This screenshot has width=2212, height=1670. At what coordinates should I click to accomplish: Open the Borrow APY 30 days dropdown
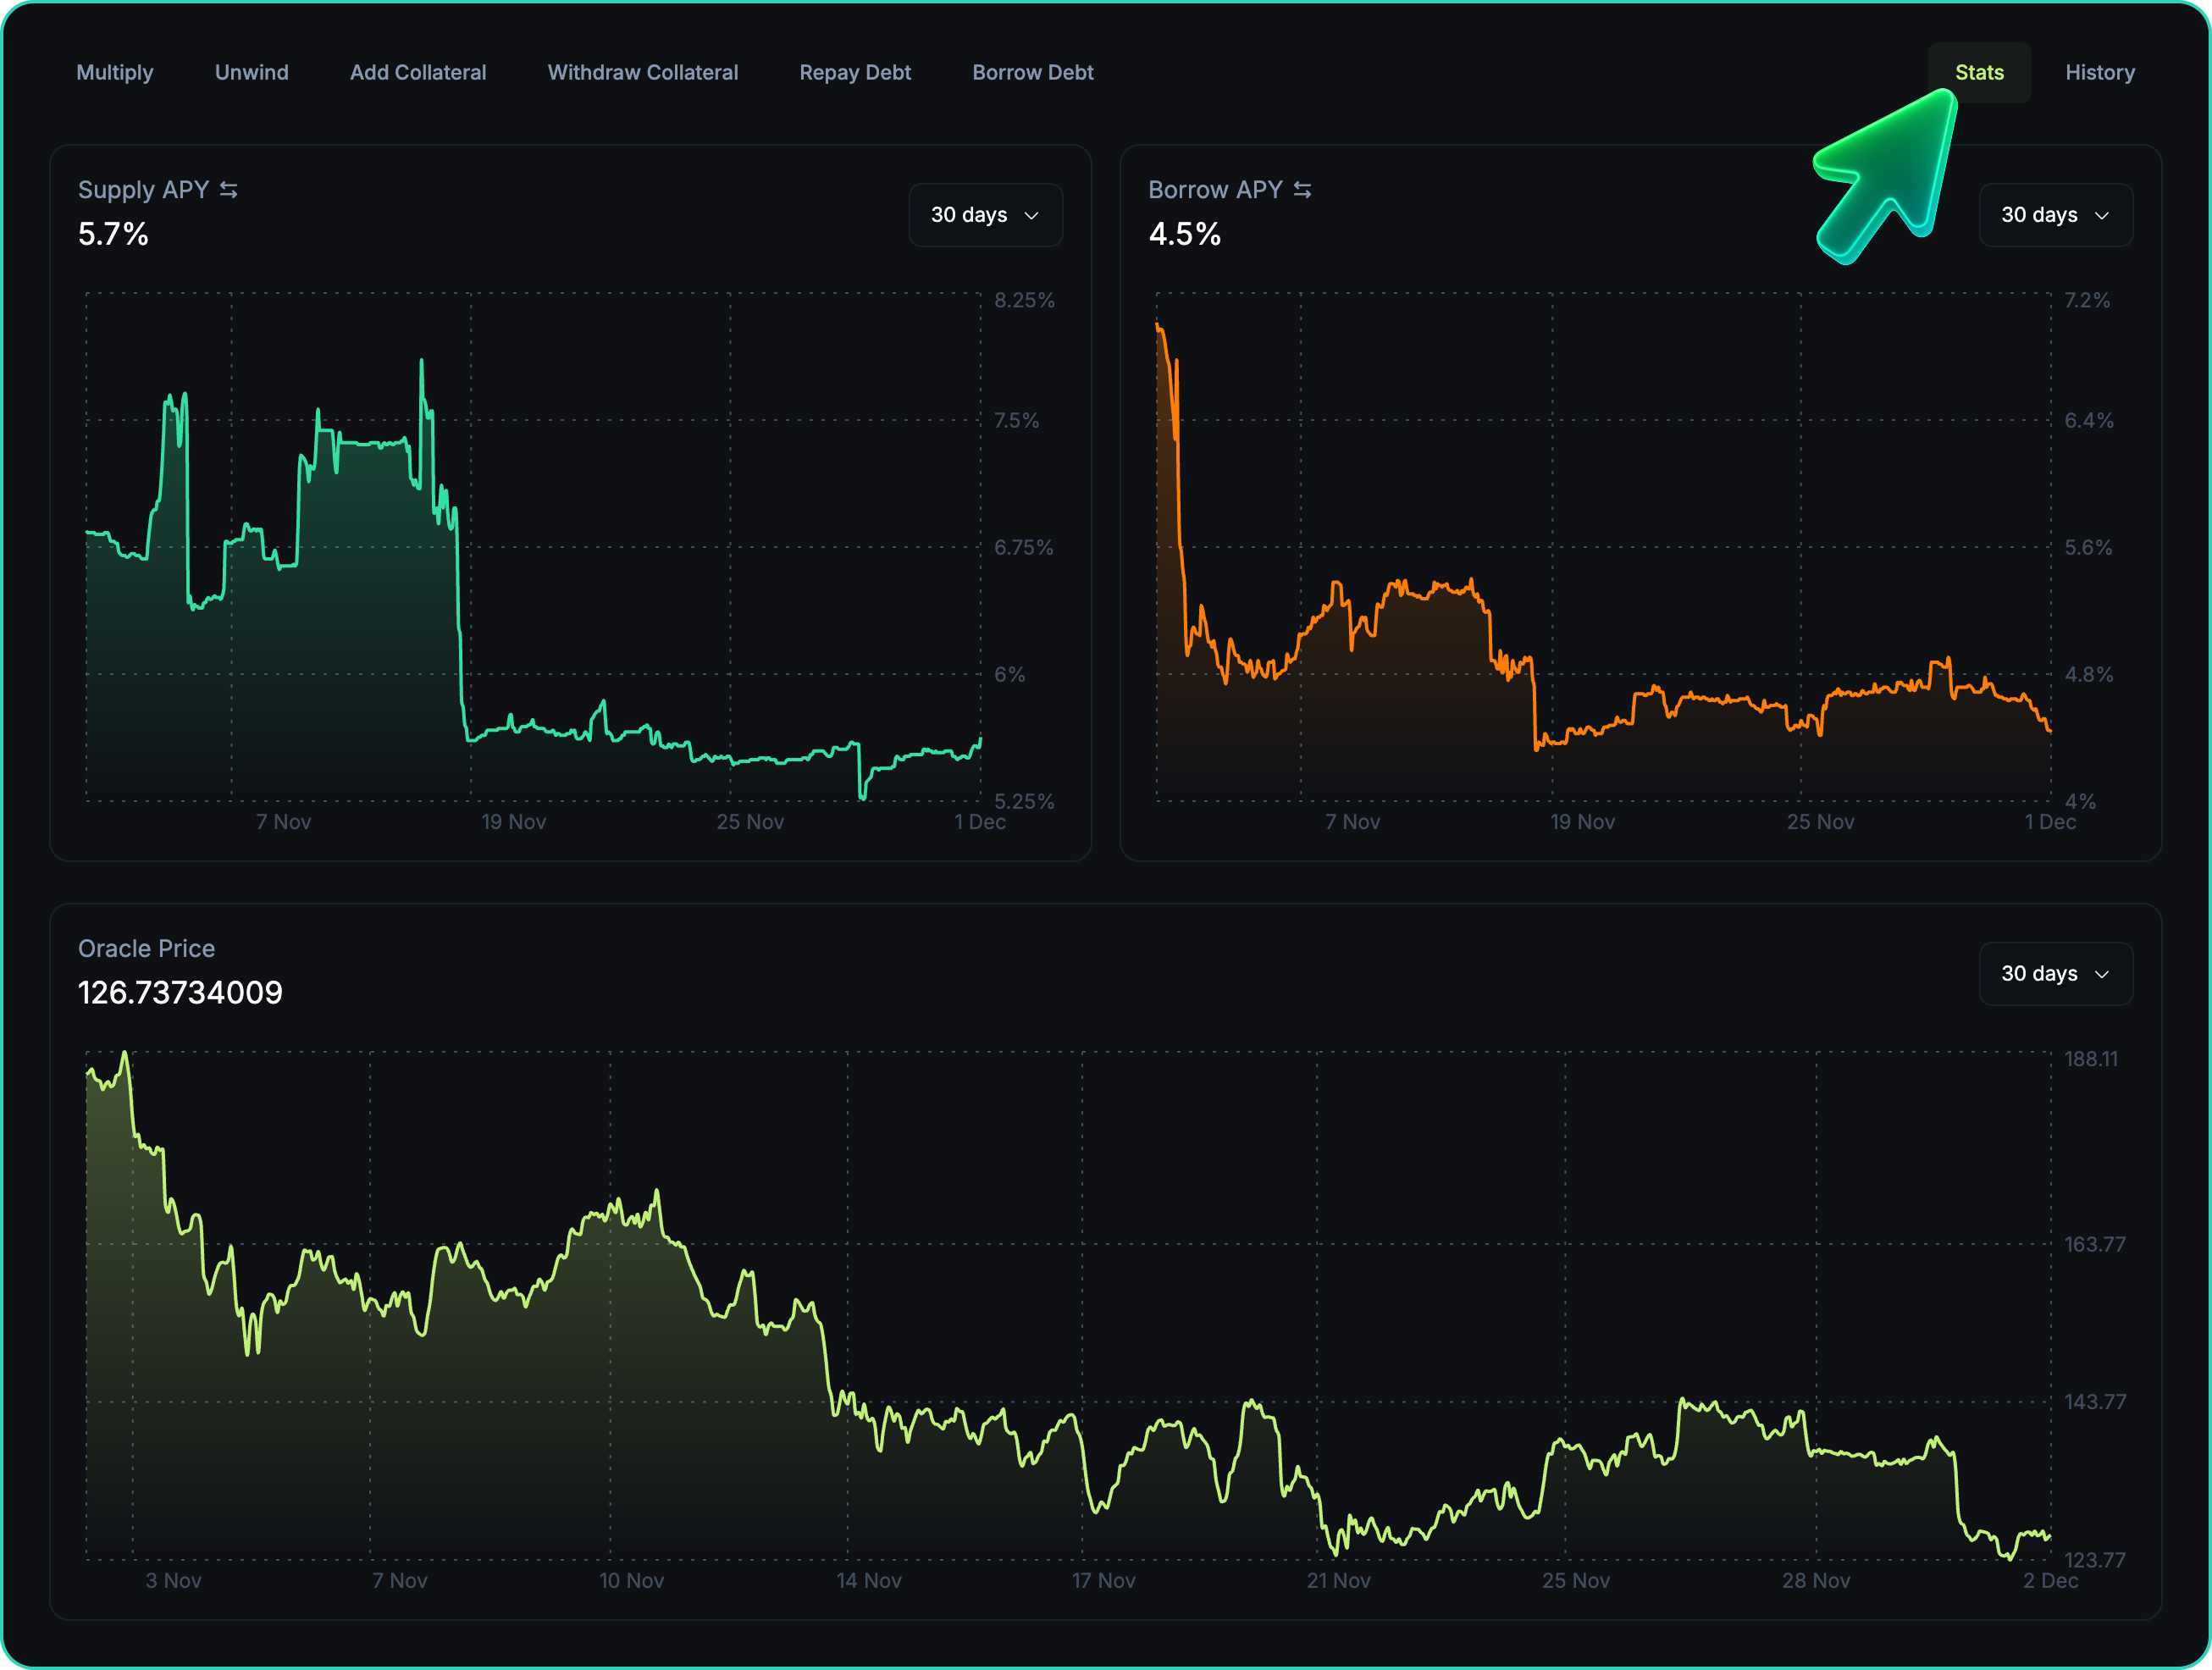[x=2056, y=215]
